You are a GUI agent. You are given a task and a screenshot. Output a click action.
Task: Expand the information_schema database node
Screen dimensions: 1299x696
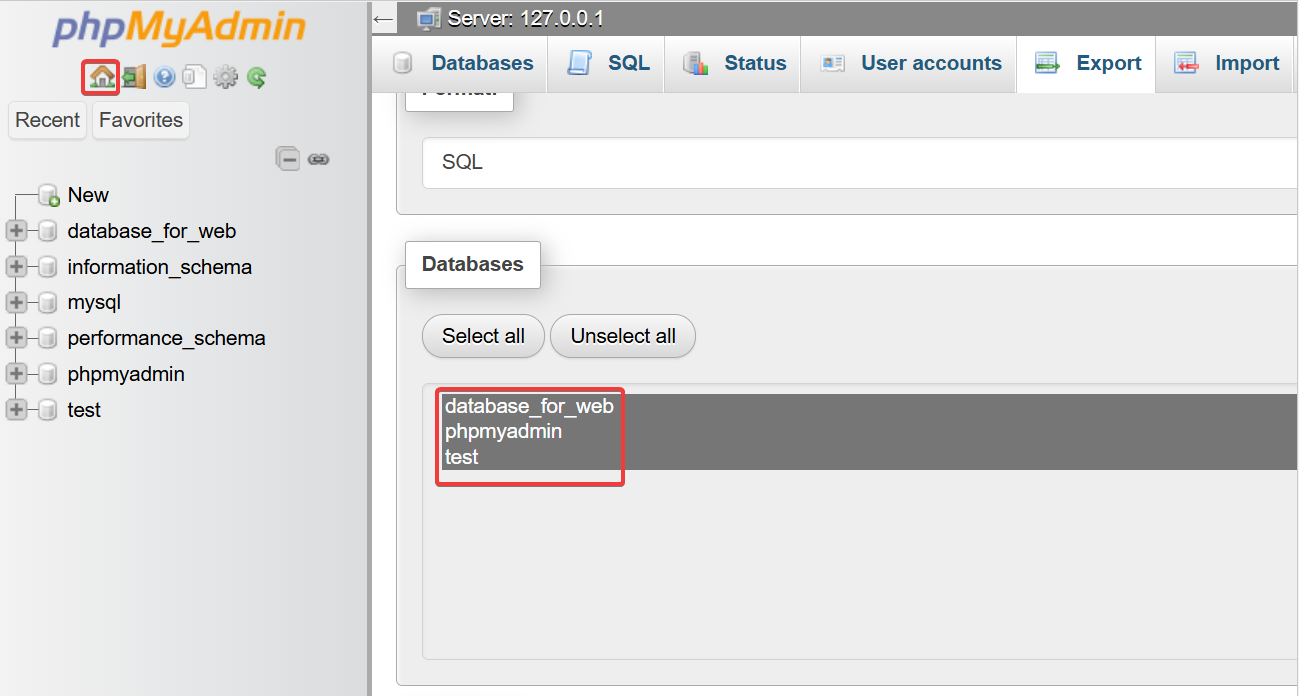tap(15, 267)
